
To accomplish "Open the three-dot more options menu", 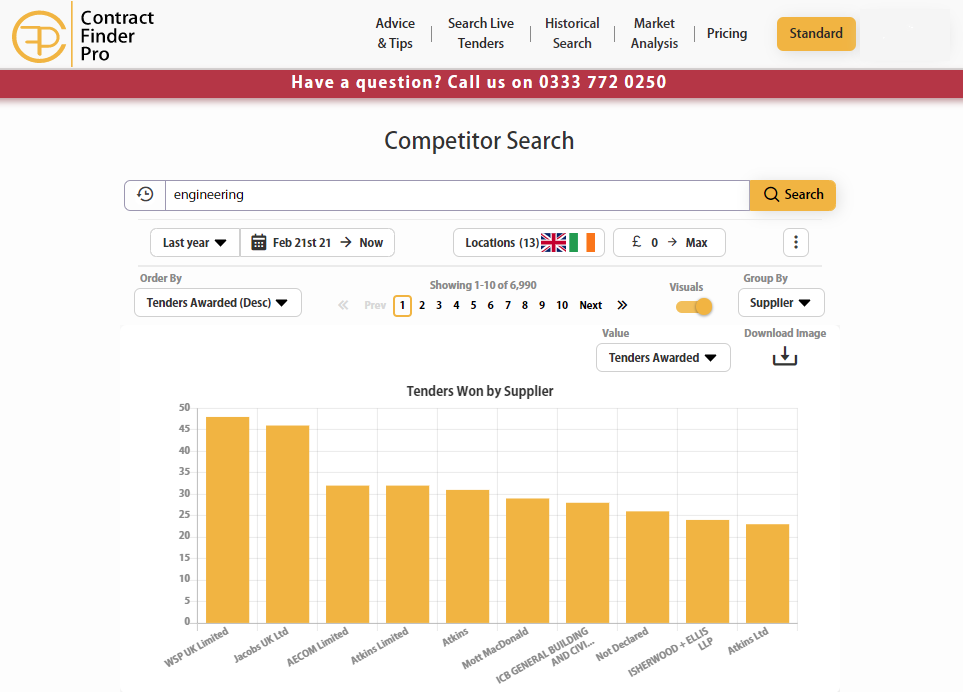I will pyautogui.click(x=795, y=243).
